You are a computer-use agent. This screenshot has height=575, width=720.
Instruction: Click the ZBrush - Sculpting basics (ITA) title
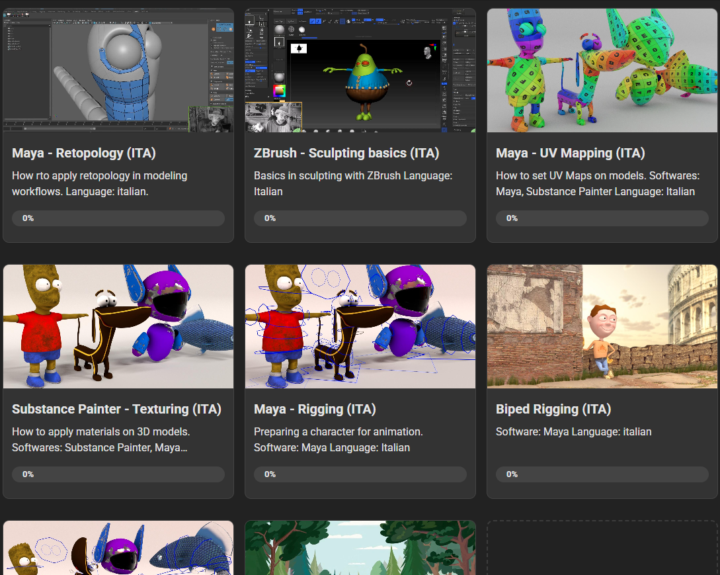coord(346,153)
